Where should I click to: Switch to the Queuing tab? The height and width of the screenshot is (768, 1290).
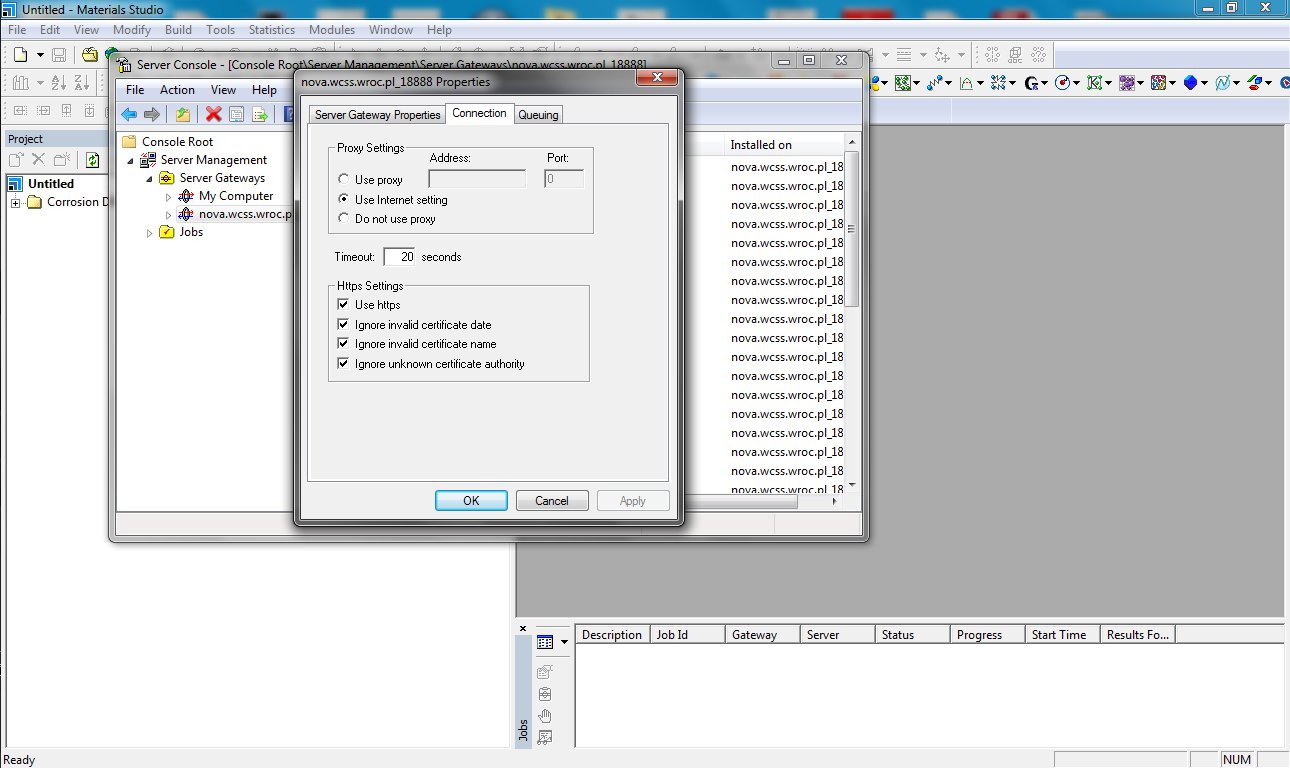(538, 115)
